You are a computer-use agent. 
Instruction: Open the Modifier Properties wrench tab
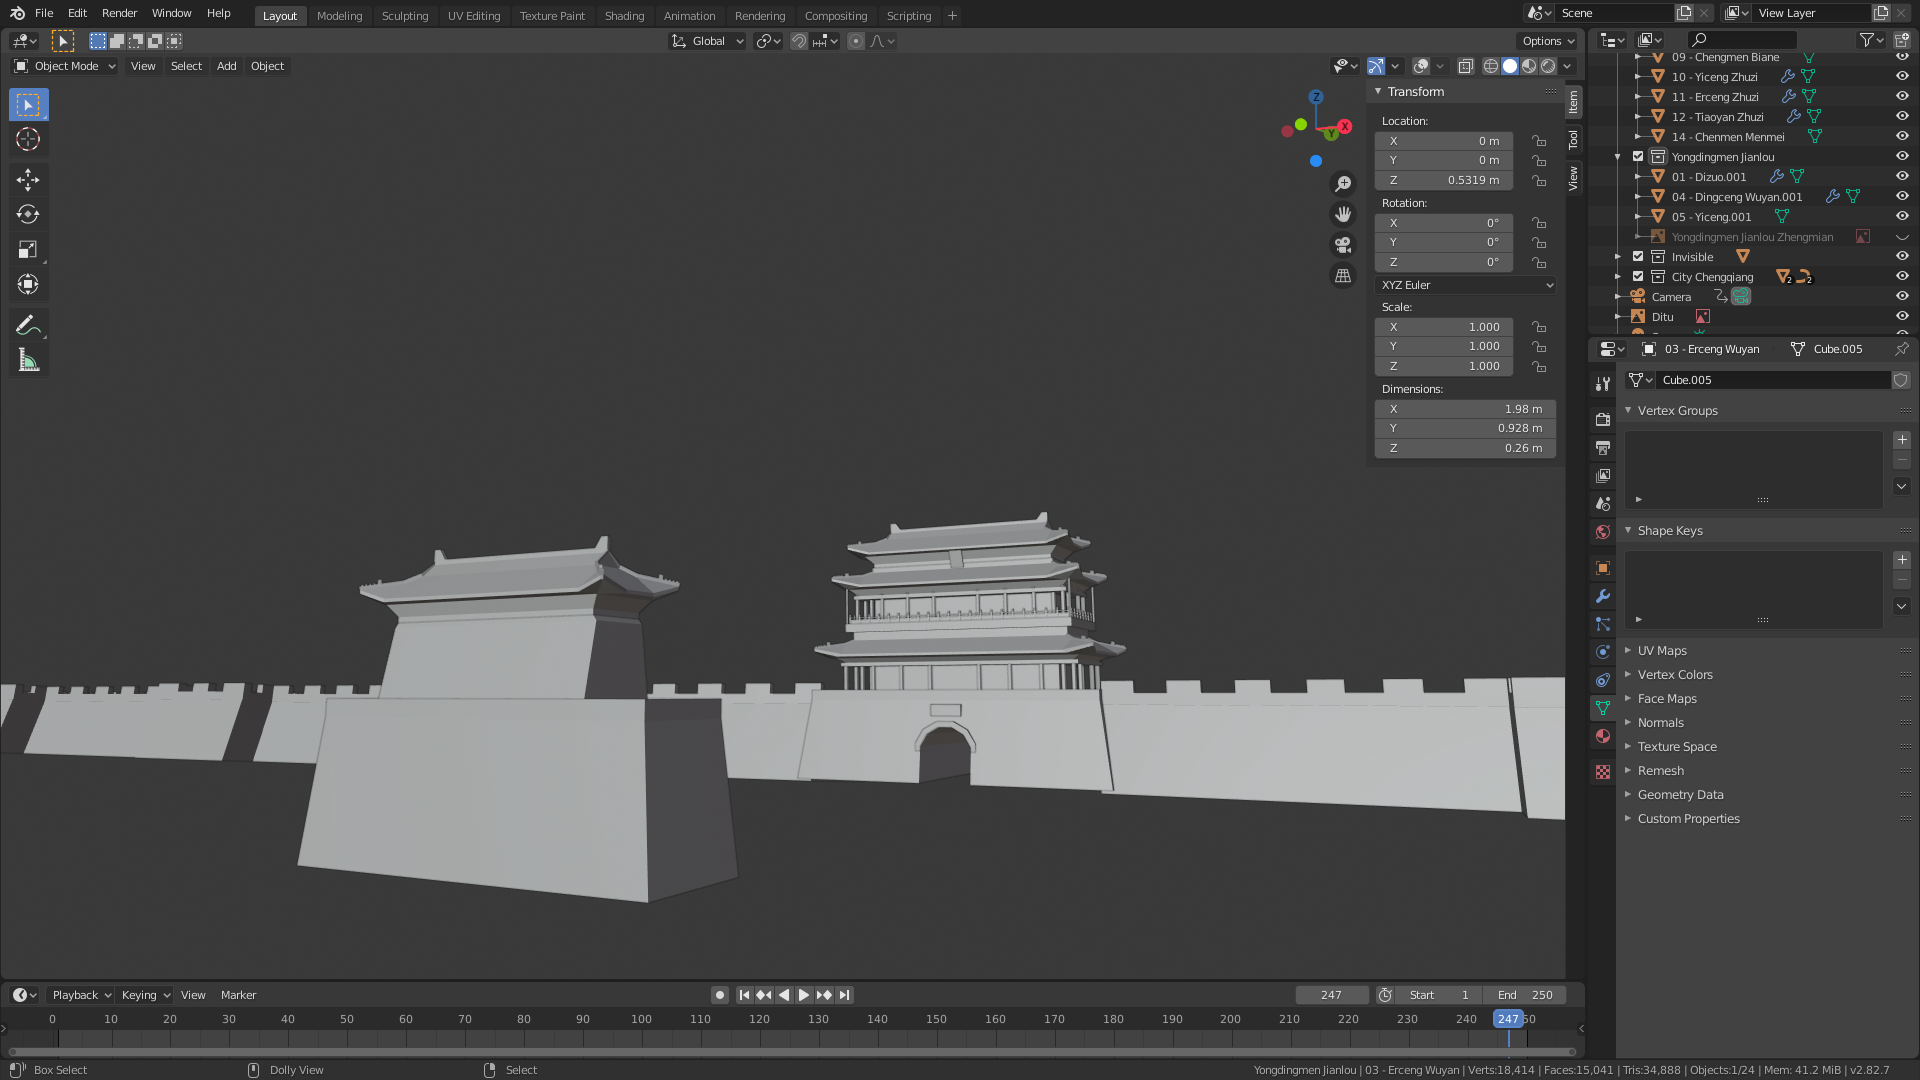coord(1603,596)
